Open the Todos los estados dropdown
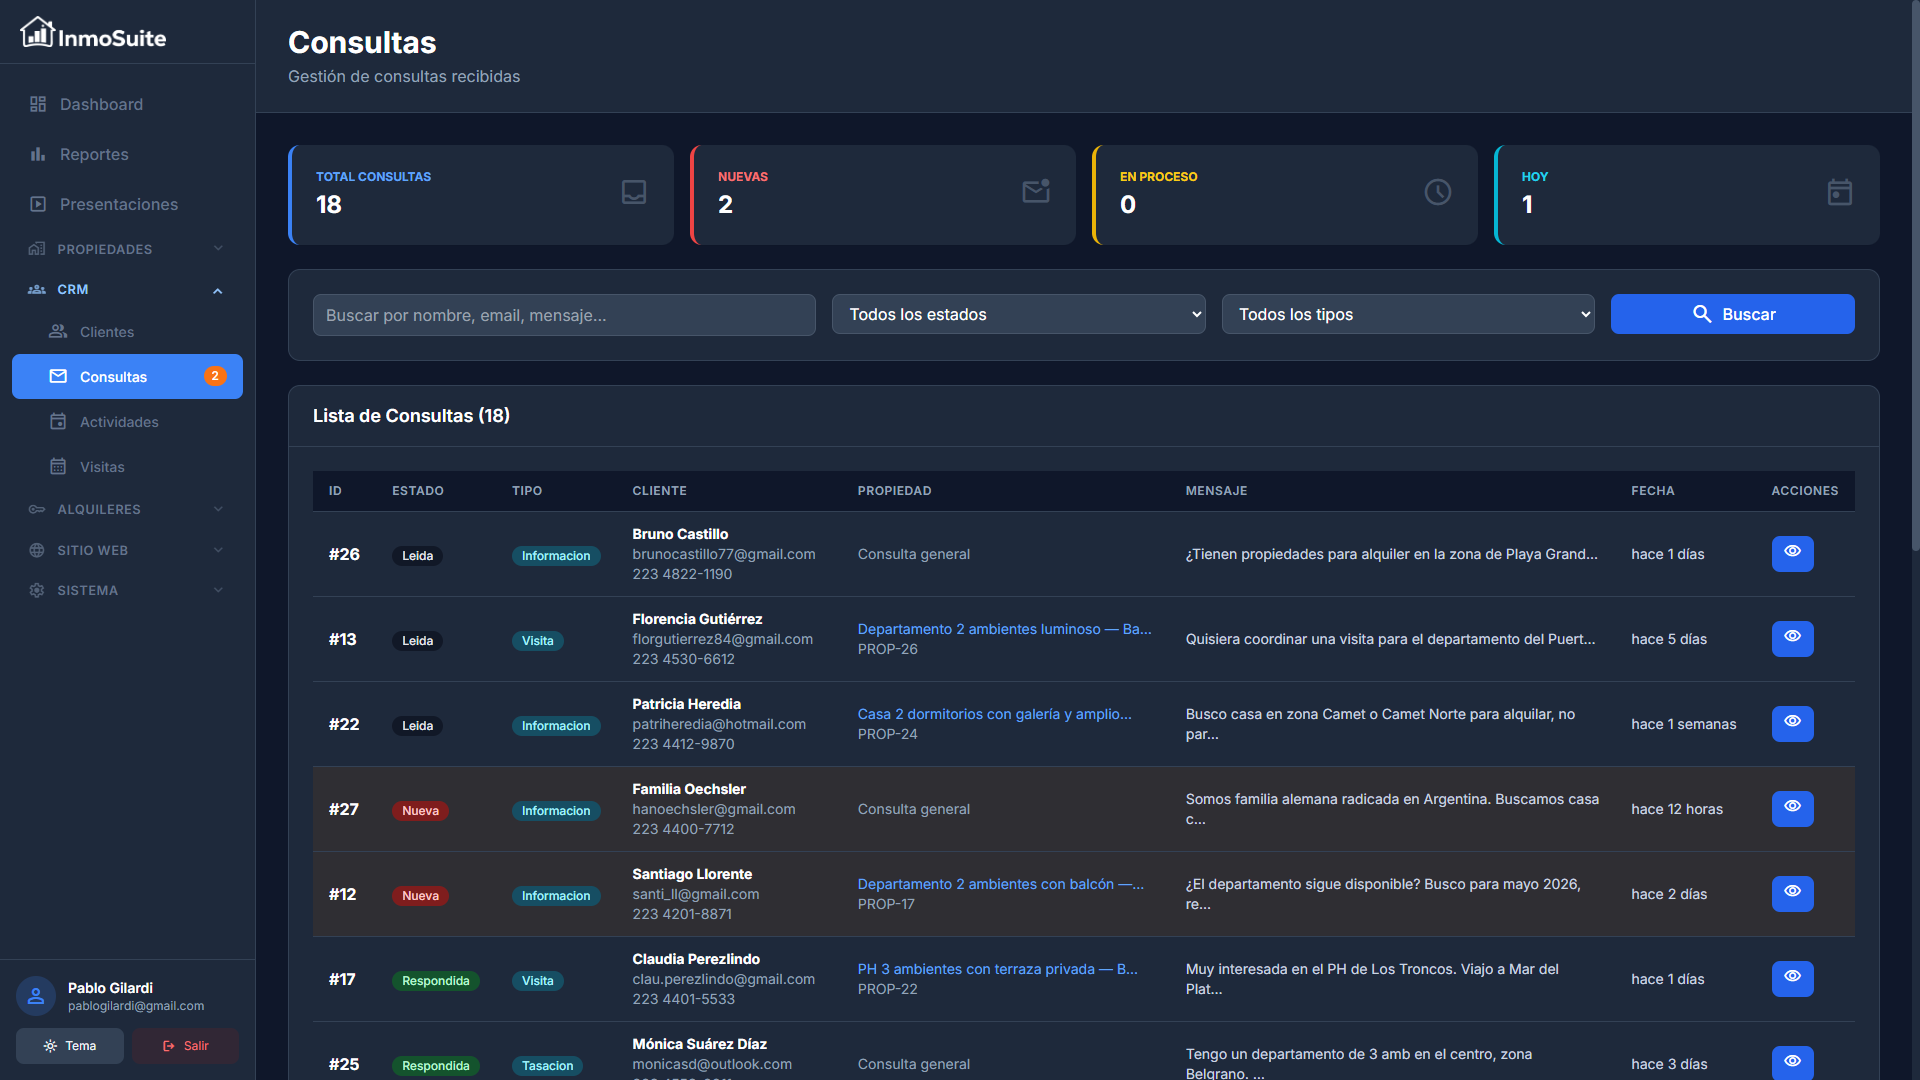 click(x=1018, y=314)
